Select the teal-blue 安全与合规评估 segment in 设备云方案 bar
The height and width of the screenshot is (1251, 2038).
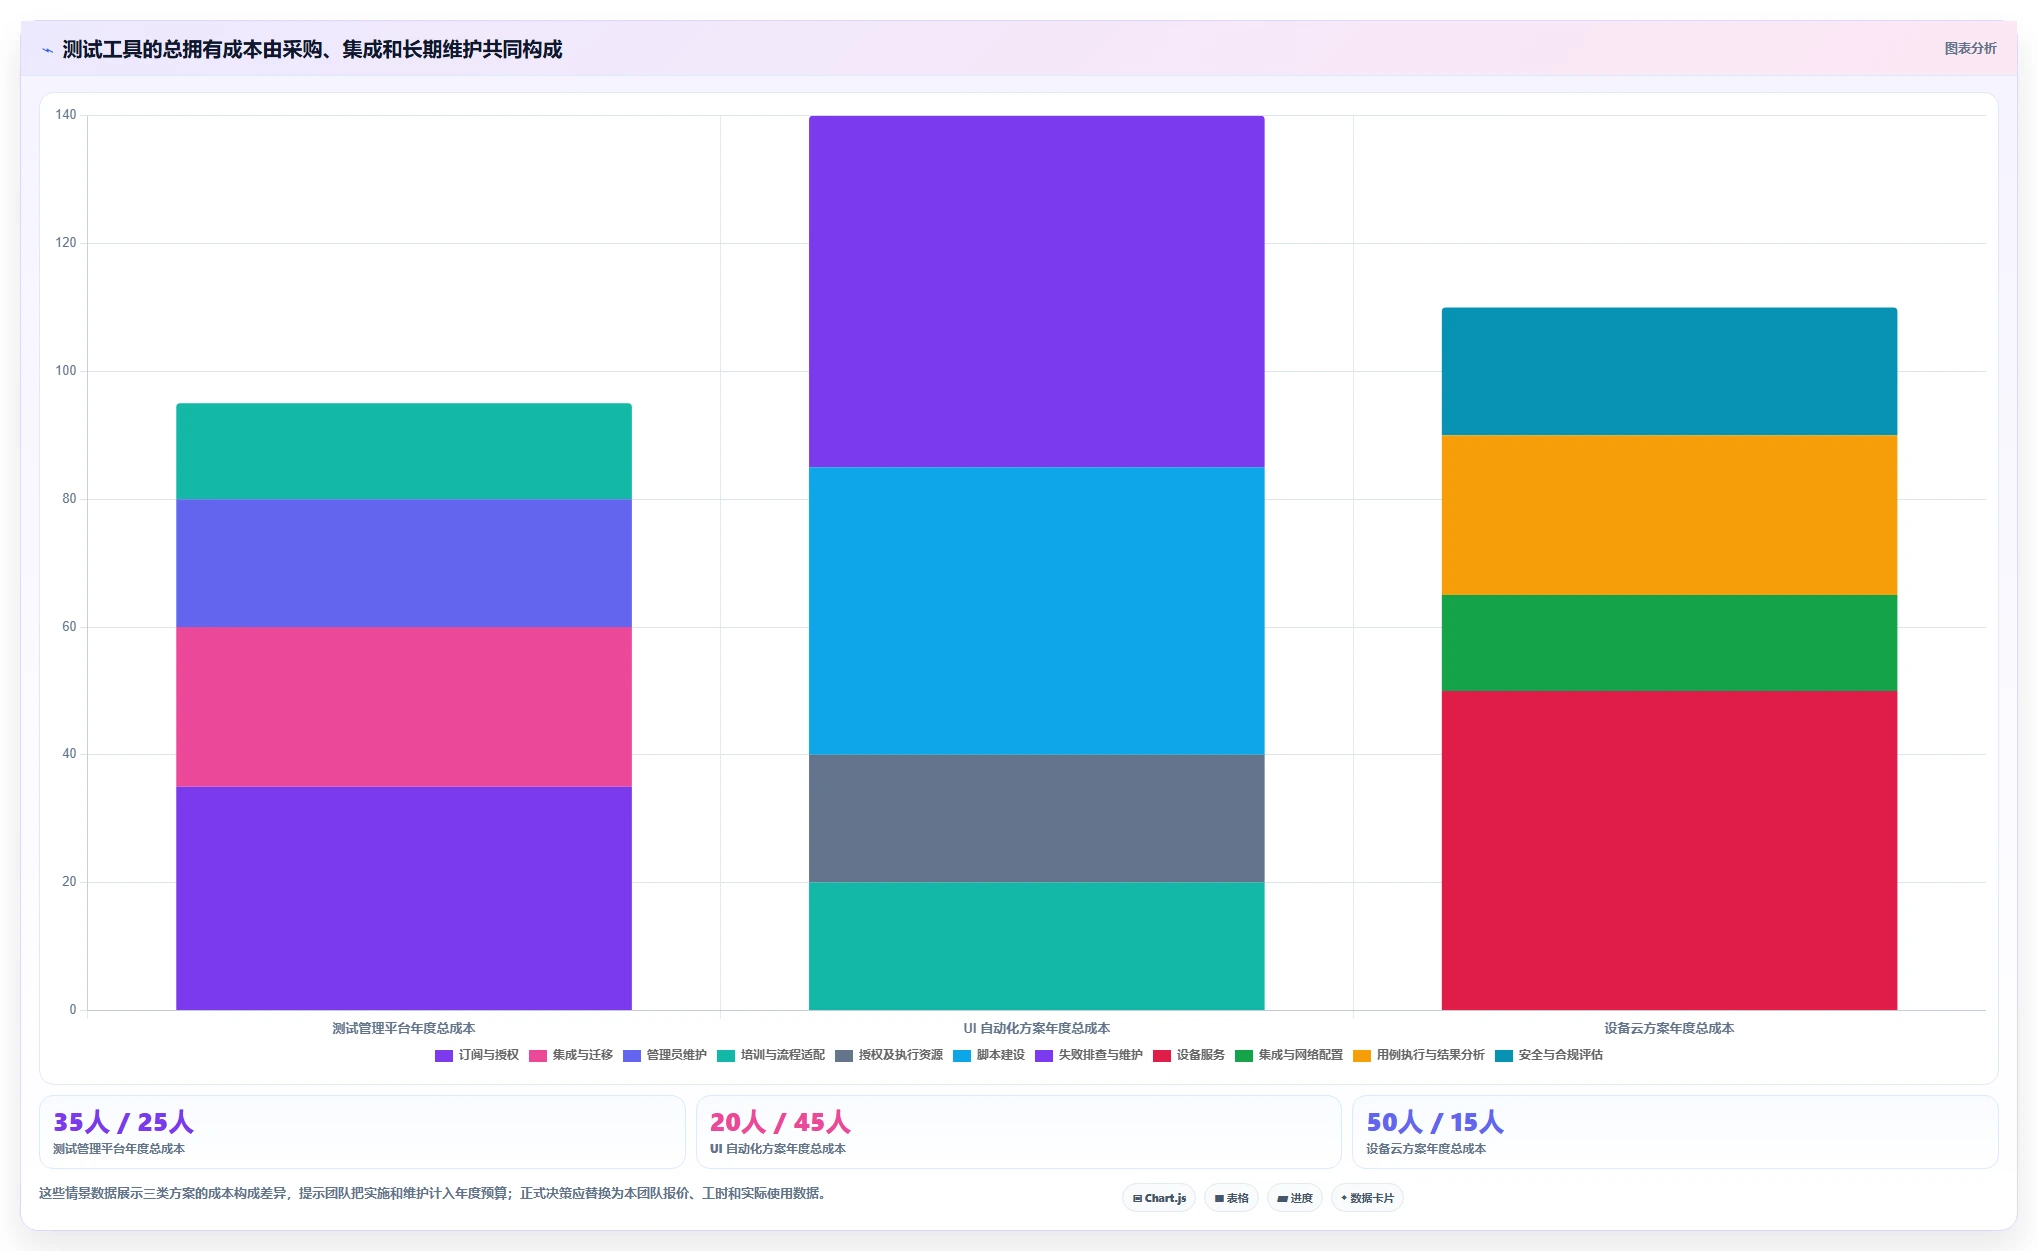(x=1669, y=371)
